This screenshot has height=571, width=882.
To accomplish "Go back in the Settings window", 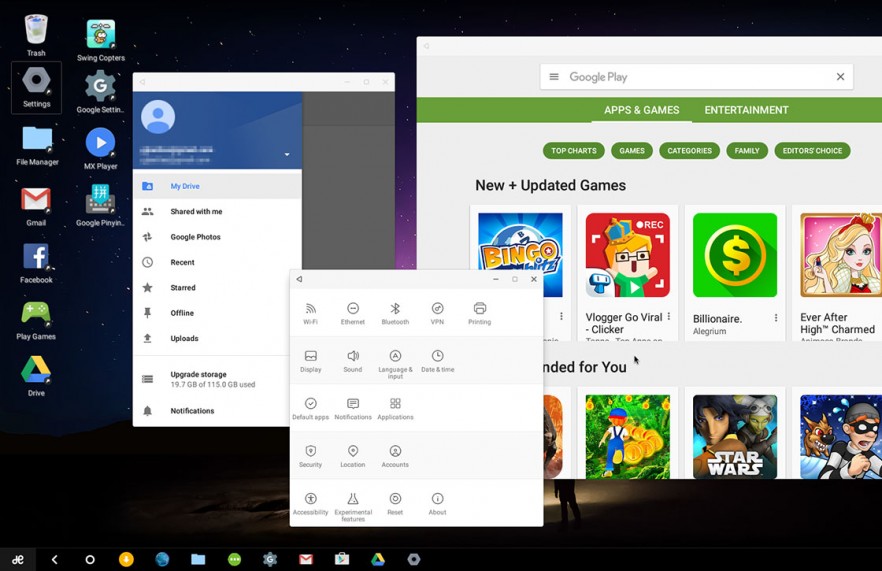I will point(299,279).
